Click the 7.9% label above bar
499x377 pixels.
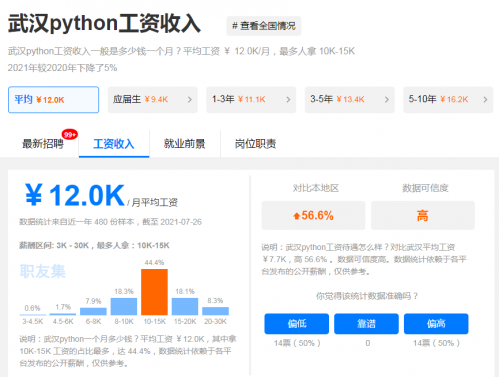tap(93, 301)
